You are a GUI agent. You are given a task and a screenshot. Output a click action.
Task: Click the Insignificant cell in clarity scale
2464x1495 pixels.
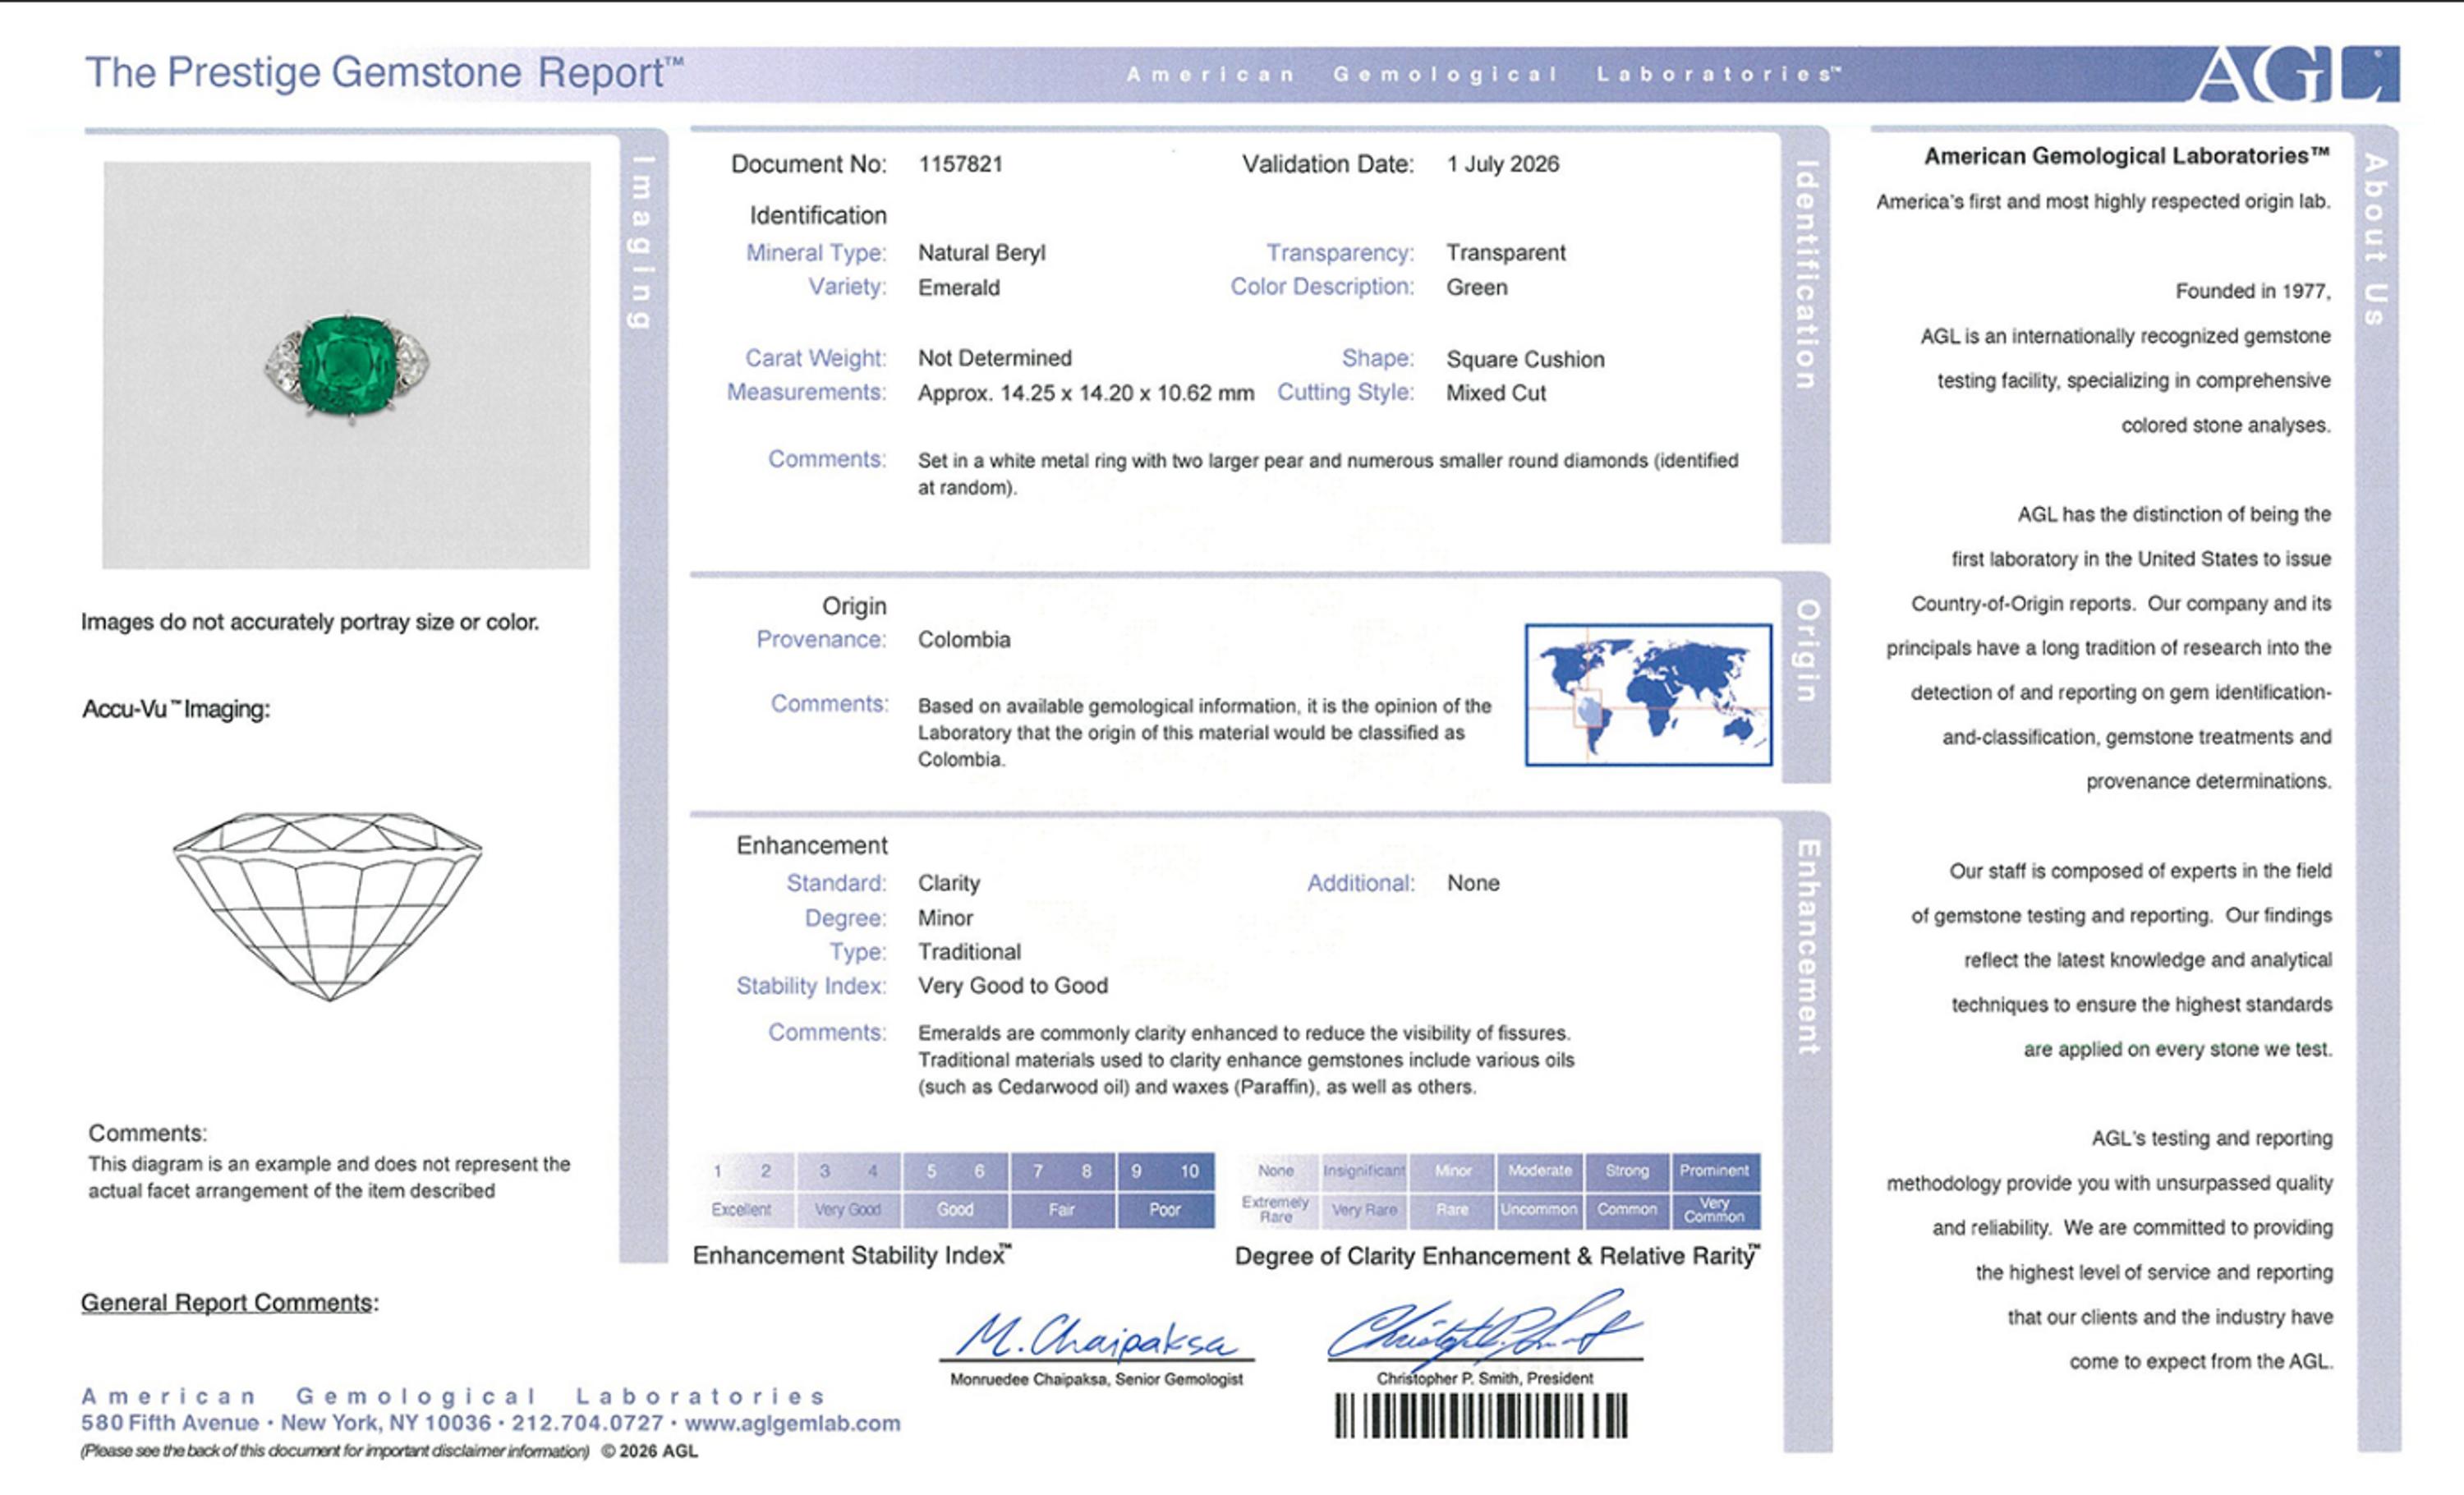[1364, 1171]
